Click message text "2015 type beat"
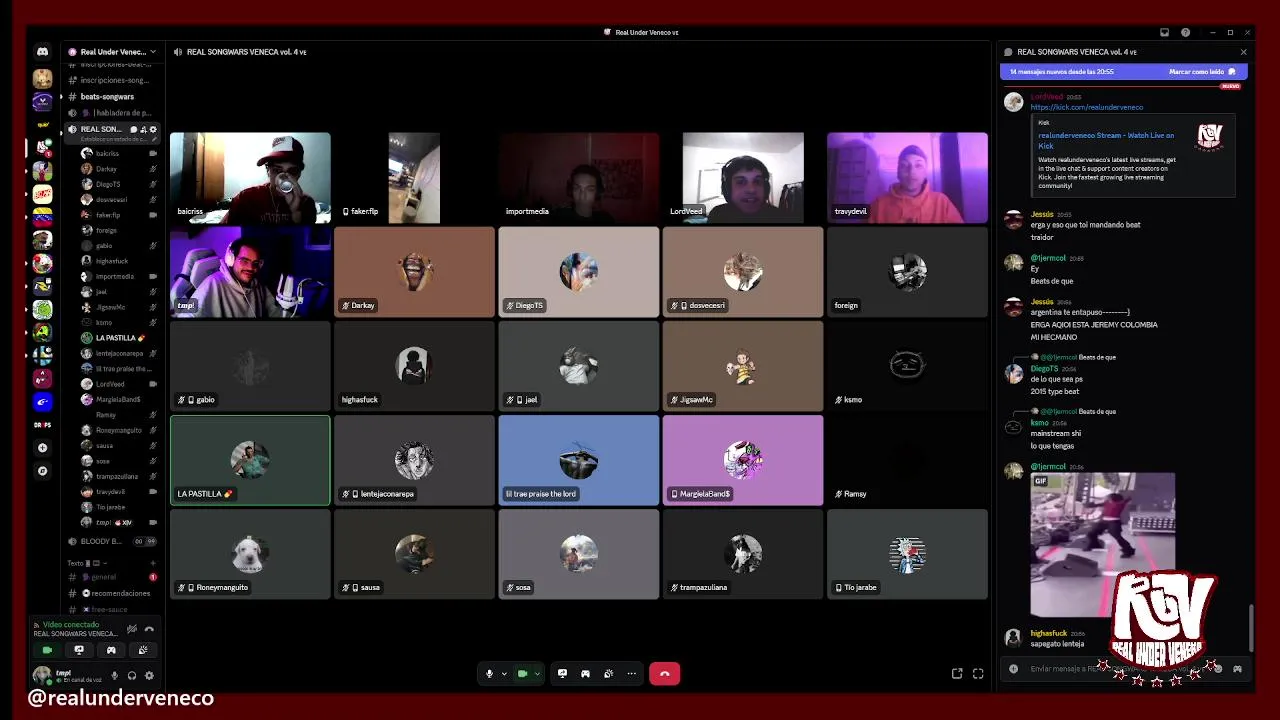Viewport: 1280px width, 720px height. pyautogui.click(x=1055, y=391)
